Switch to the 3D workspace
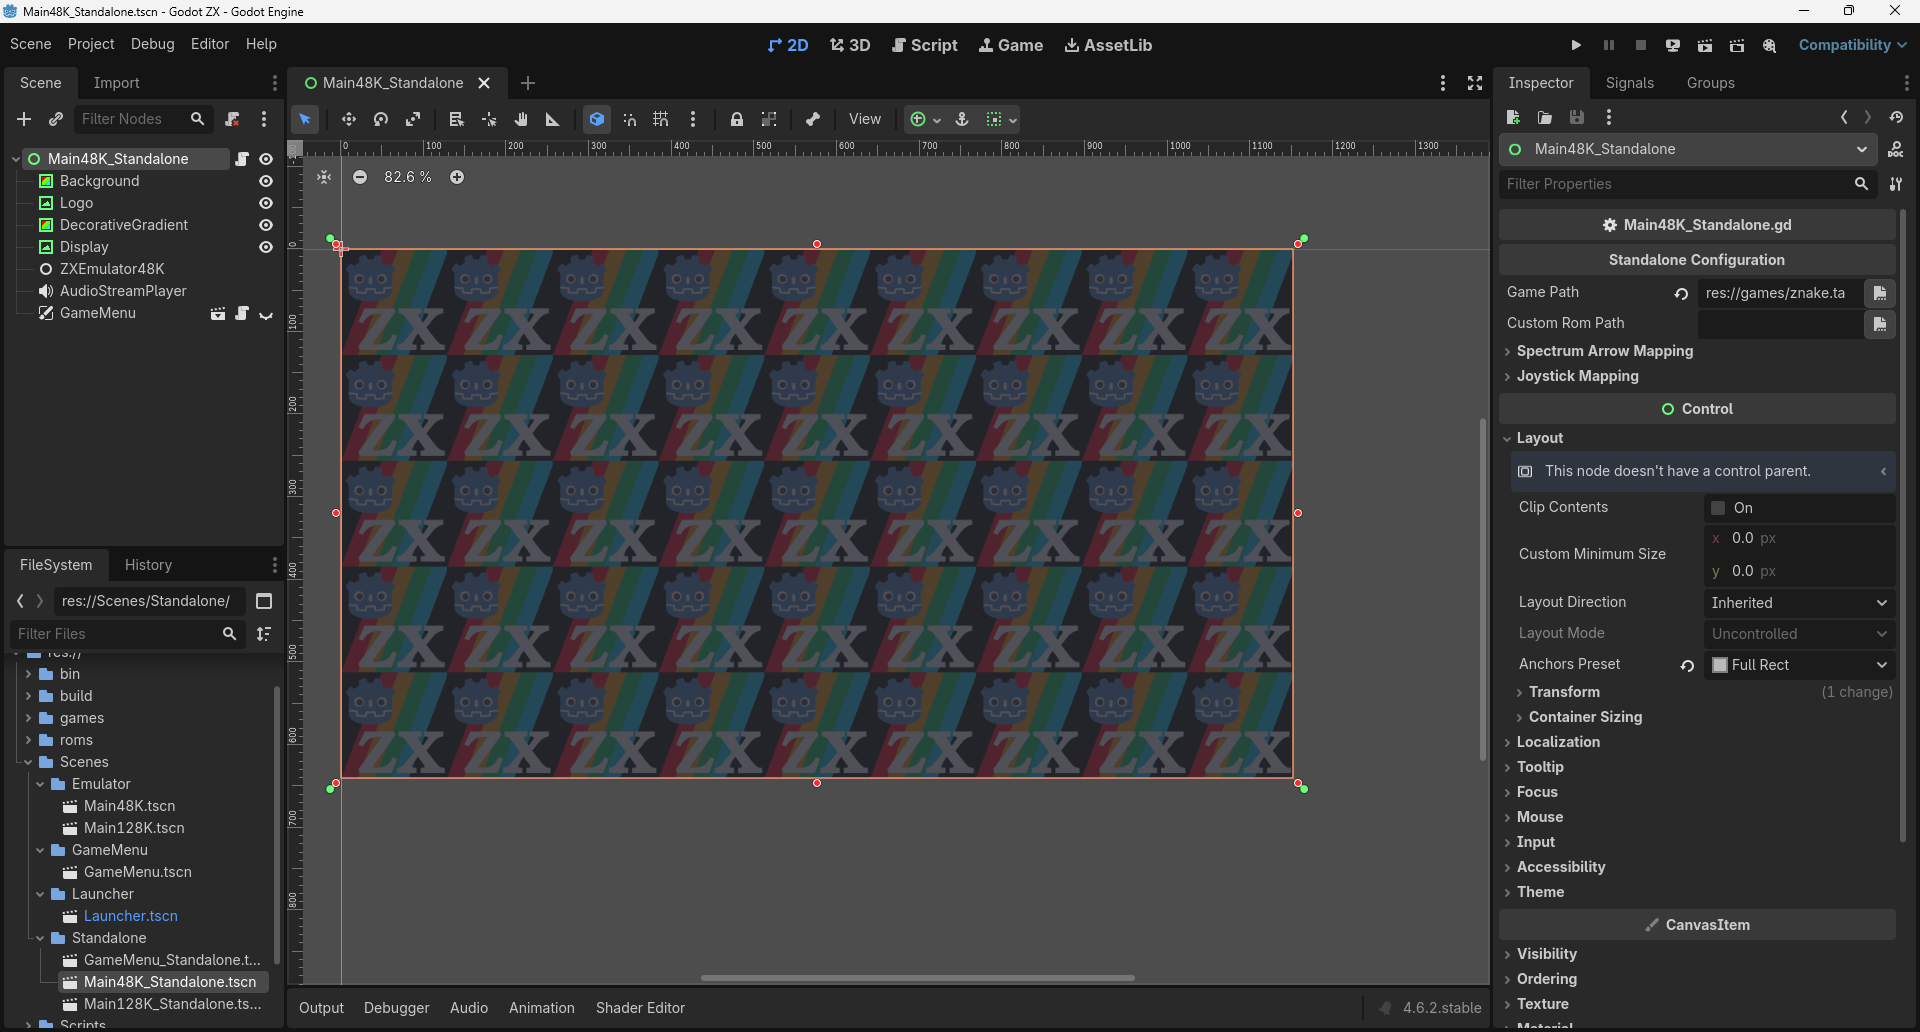This screenshot has height=1032, width=1920. 850,45
